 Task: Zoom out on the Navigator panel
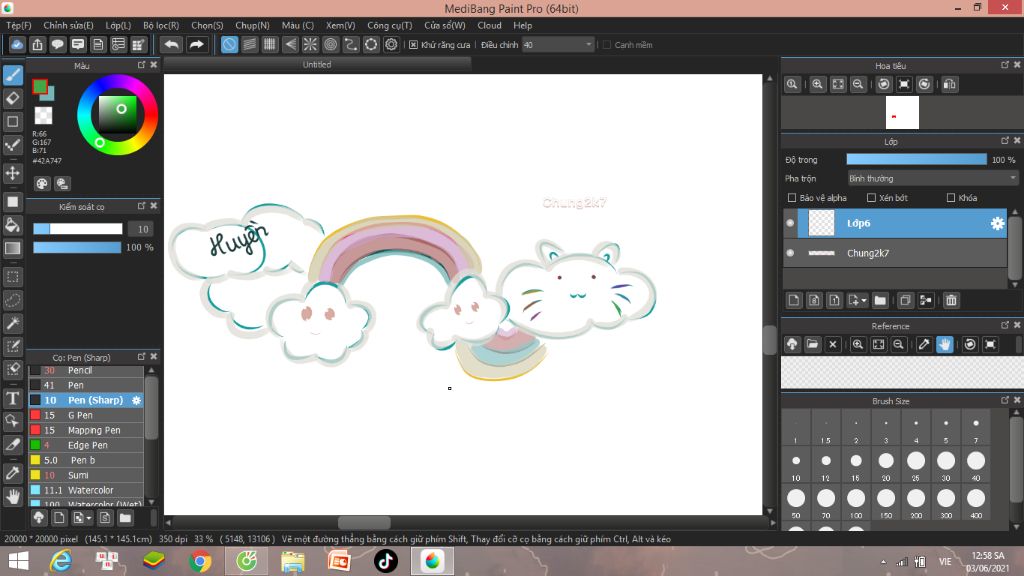[x=858, y=84]
